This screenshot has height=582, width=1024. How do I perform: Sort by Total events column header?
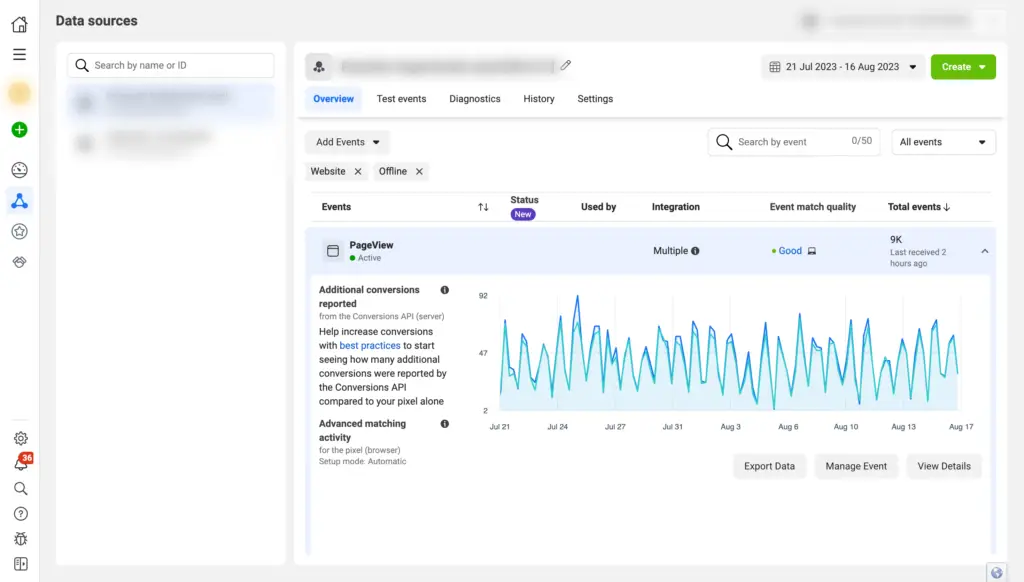[918, 207]
